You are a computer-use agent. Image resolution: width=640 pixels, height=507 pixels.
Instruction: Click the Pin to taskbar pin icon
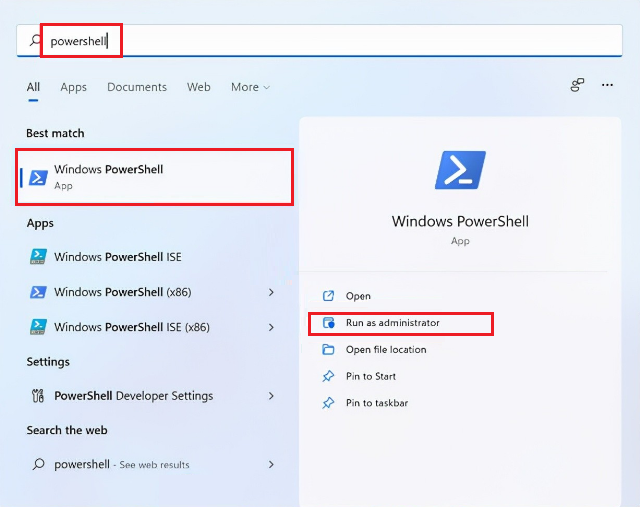[x=328, y=403]
